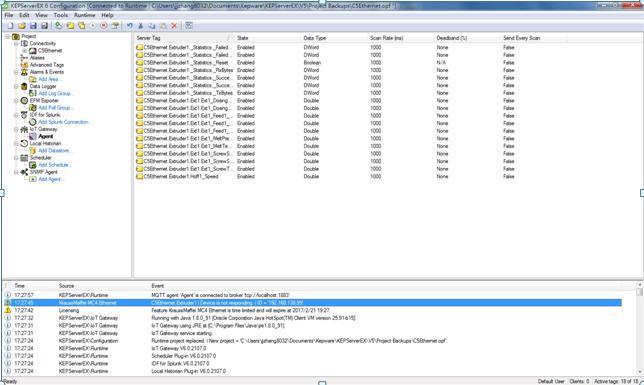Screen dimensions: 644x385
Task: Open the File menu
Action: point(9,15)
